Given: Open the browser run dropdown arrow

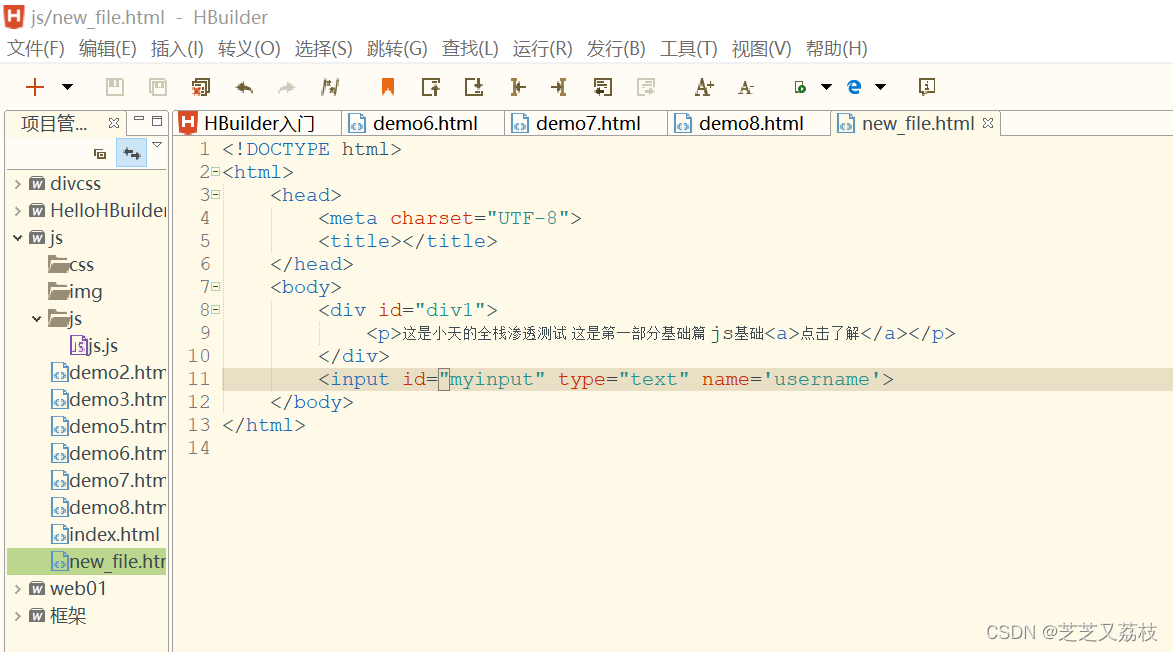Looking at the screenshot, I should (x=880, y=87).
